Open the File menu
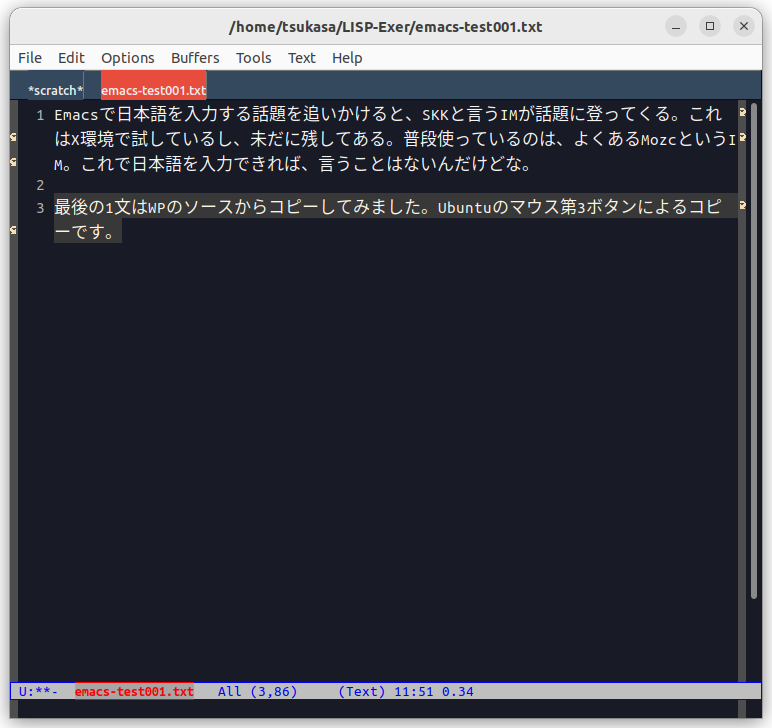 [x=30, y=58]
